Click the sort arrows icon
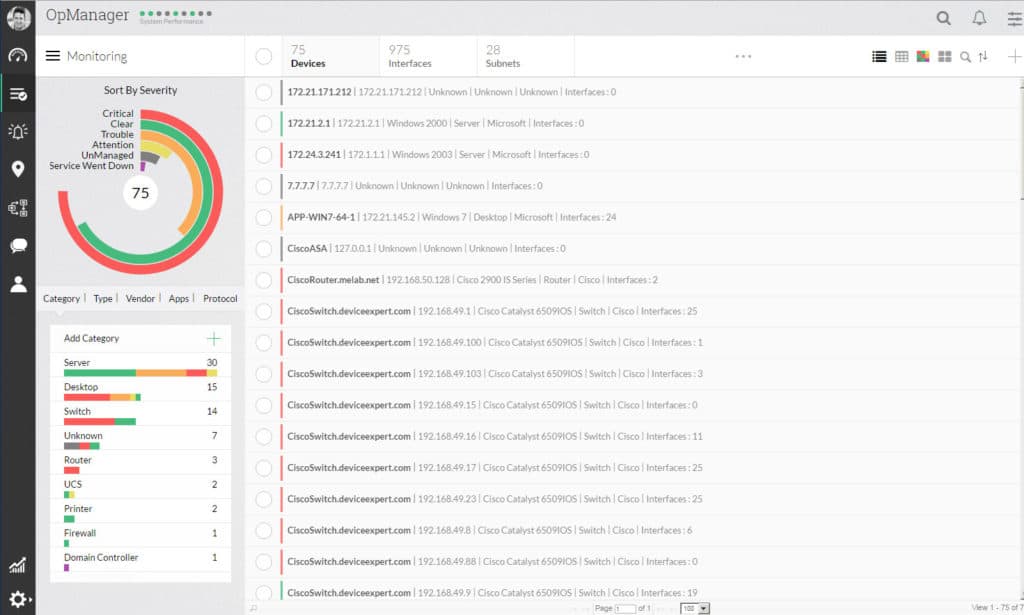This screenshot has width=1024, height=615. 984,57
